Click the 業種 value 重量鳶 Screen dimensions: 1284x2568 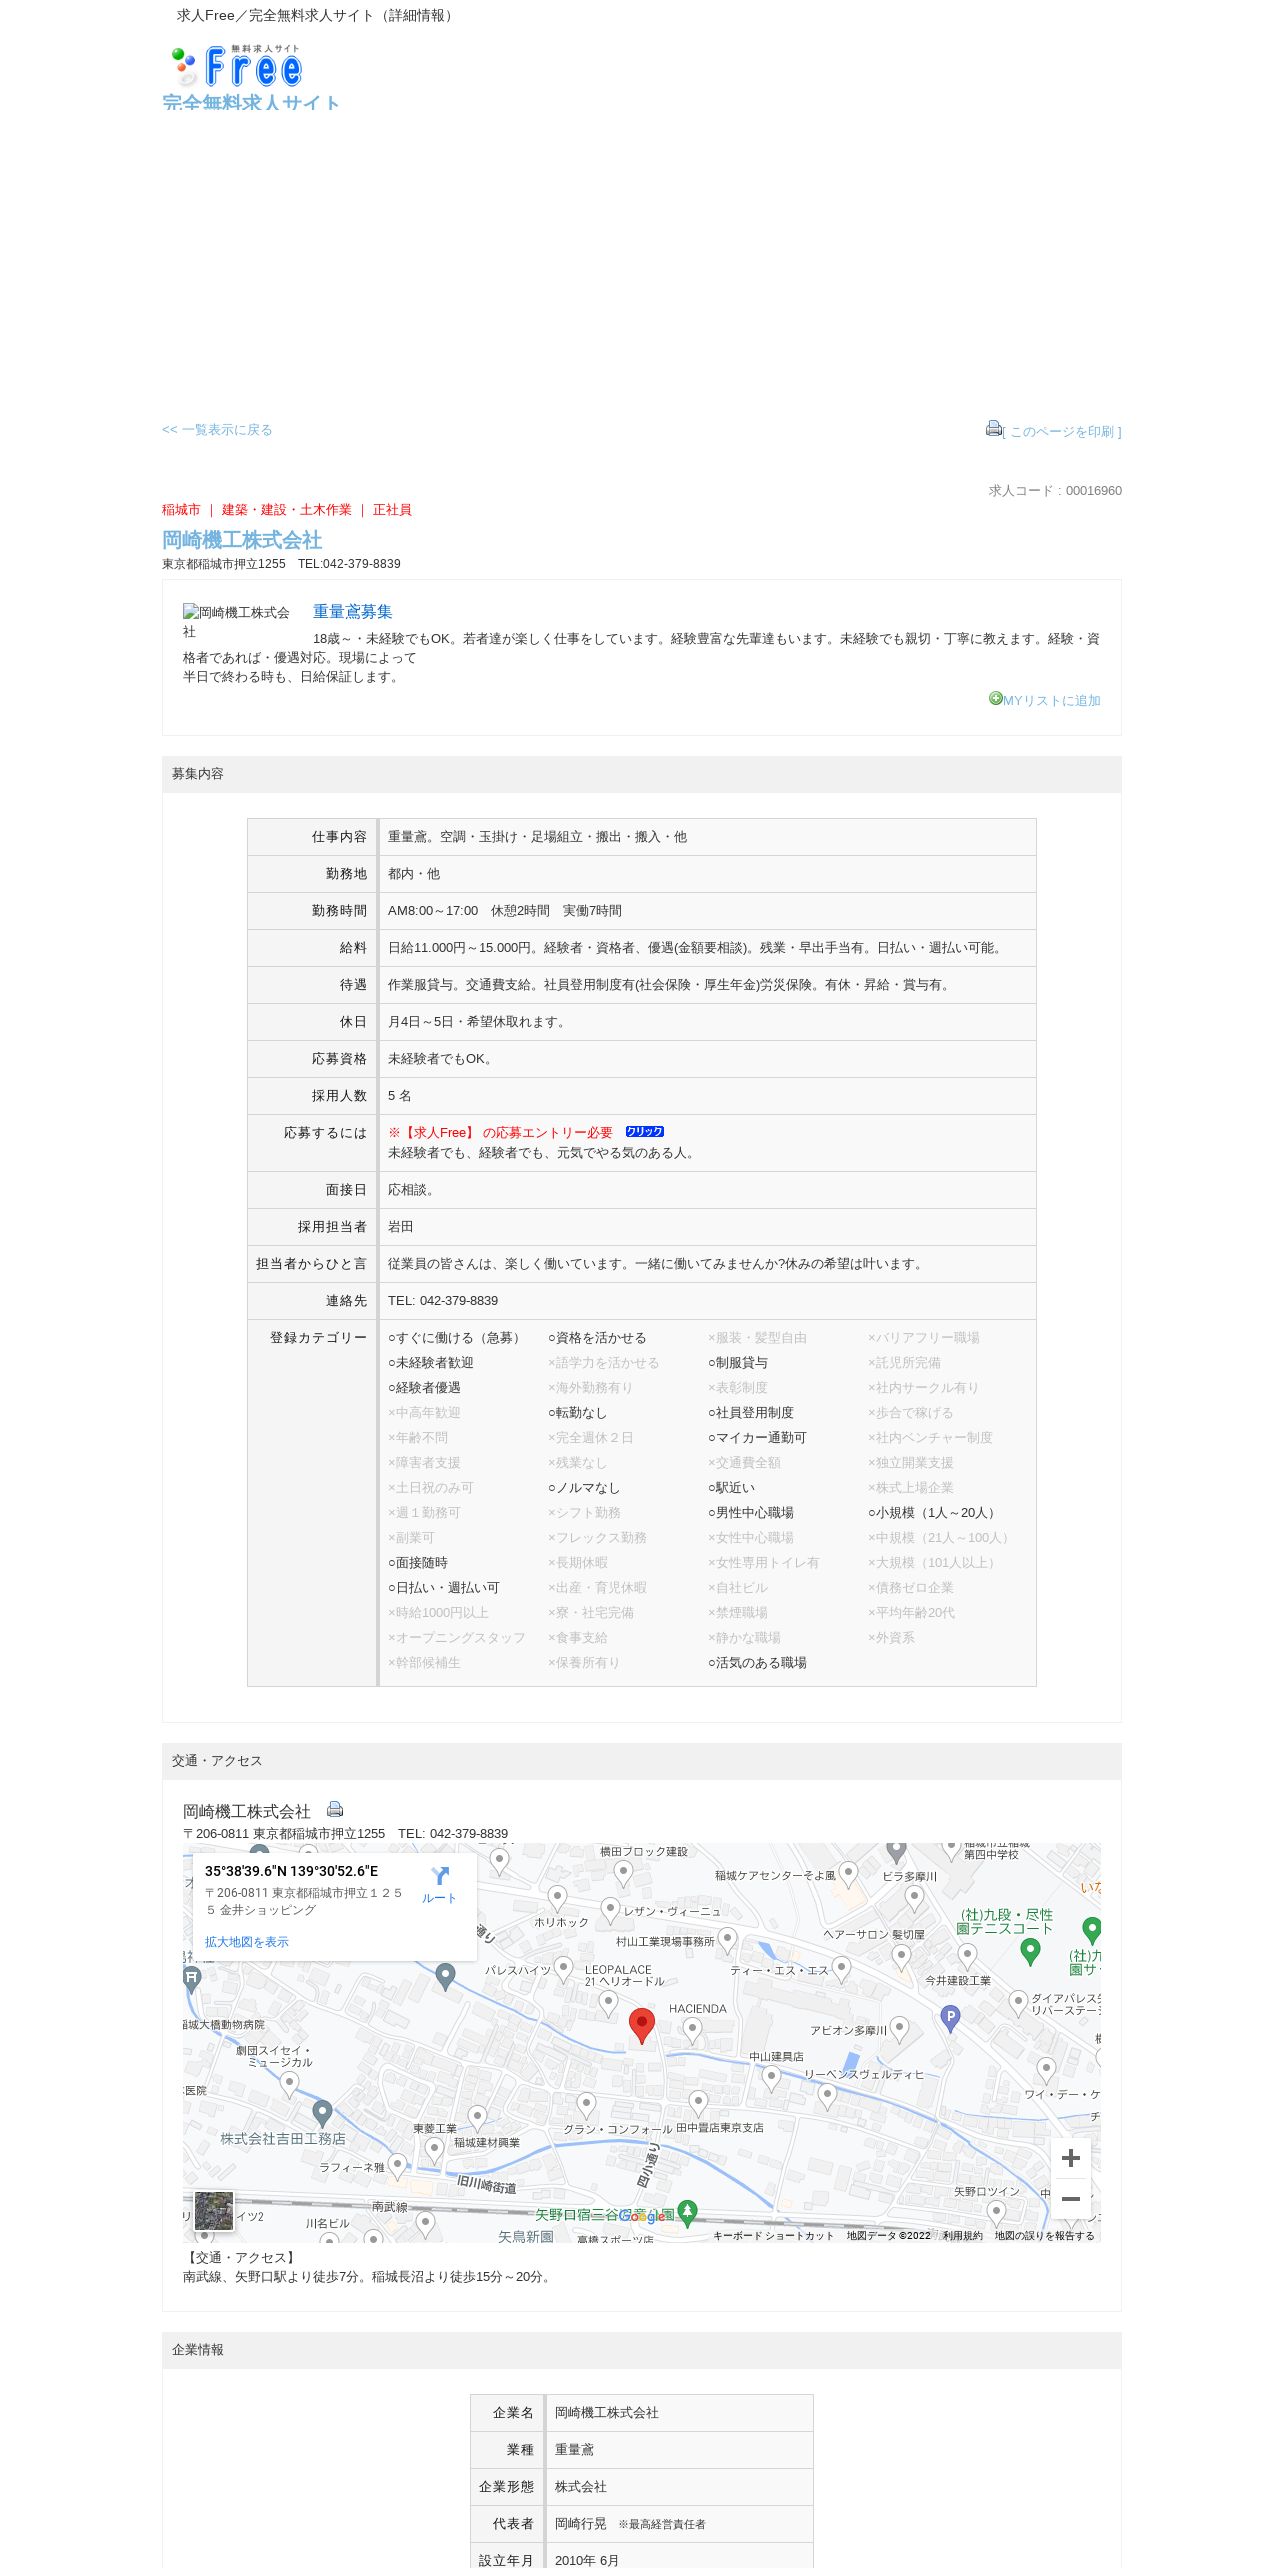tap(575, 2450)
